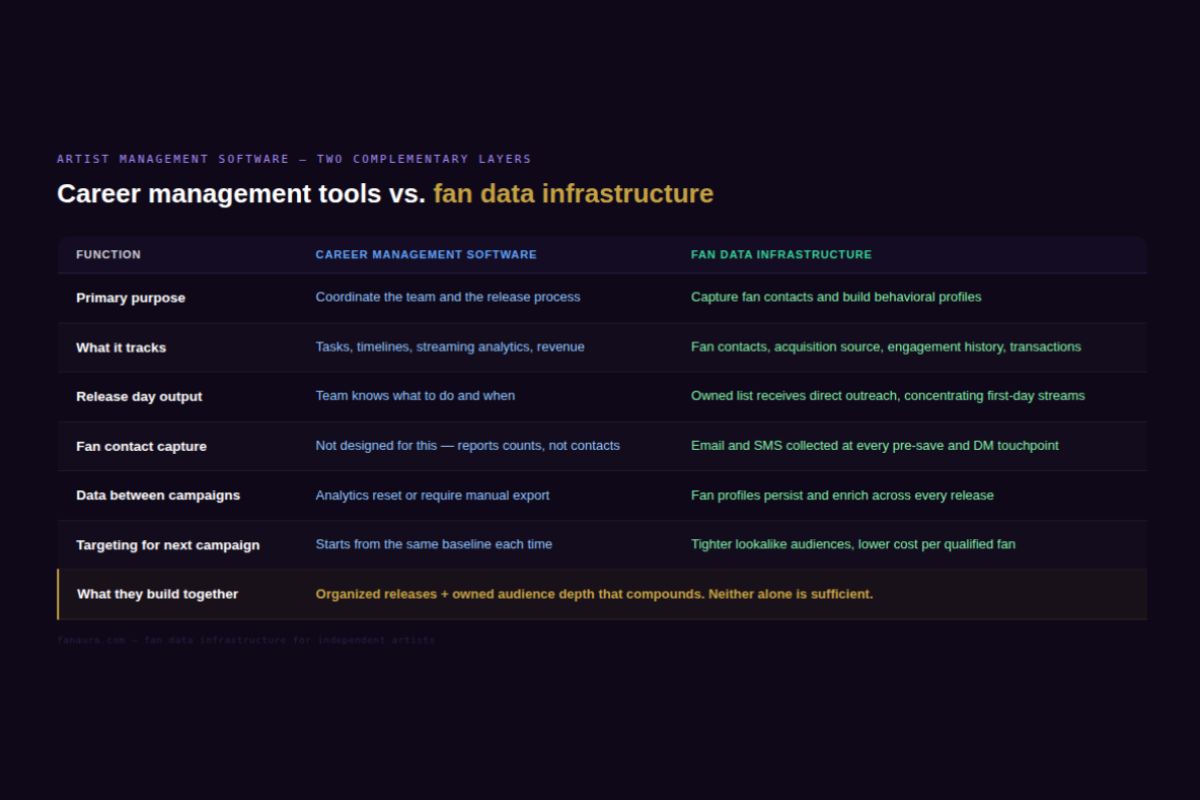Image resolution: width=1200 pixels, height=800 pixels.
Task: Click 'Fan contacts, acquisition source, engagement history, transactions'
Action: [x=886, y=347]
